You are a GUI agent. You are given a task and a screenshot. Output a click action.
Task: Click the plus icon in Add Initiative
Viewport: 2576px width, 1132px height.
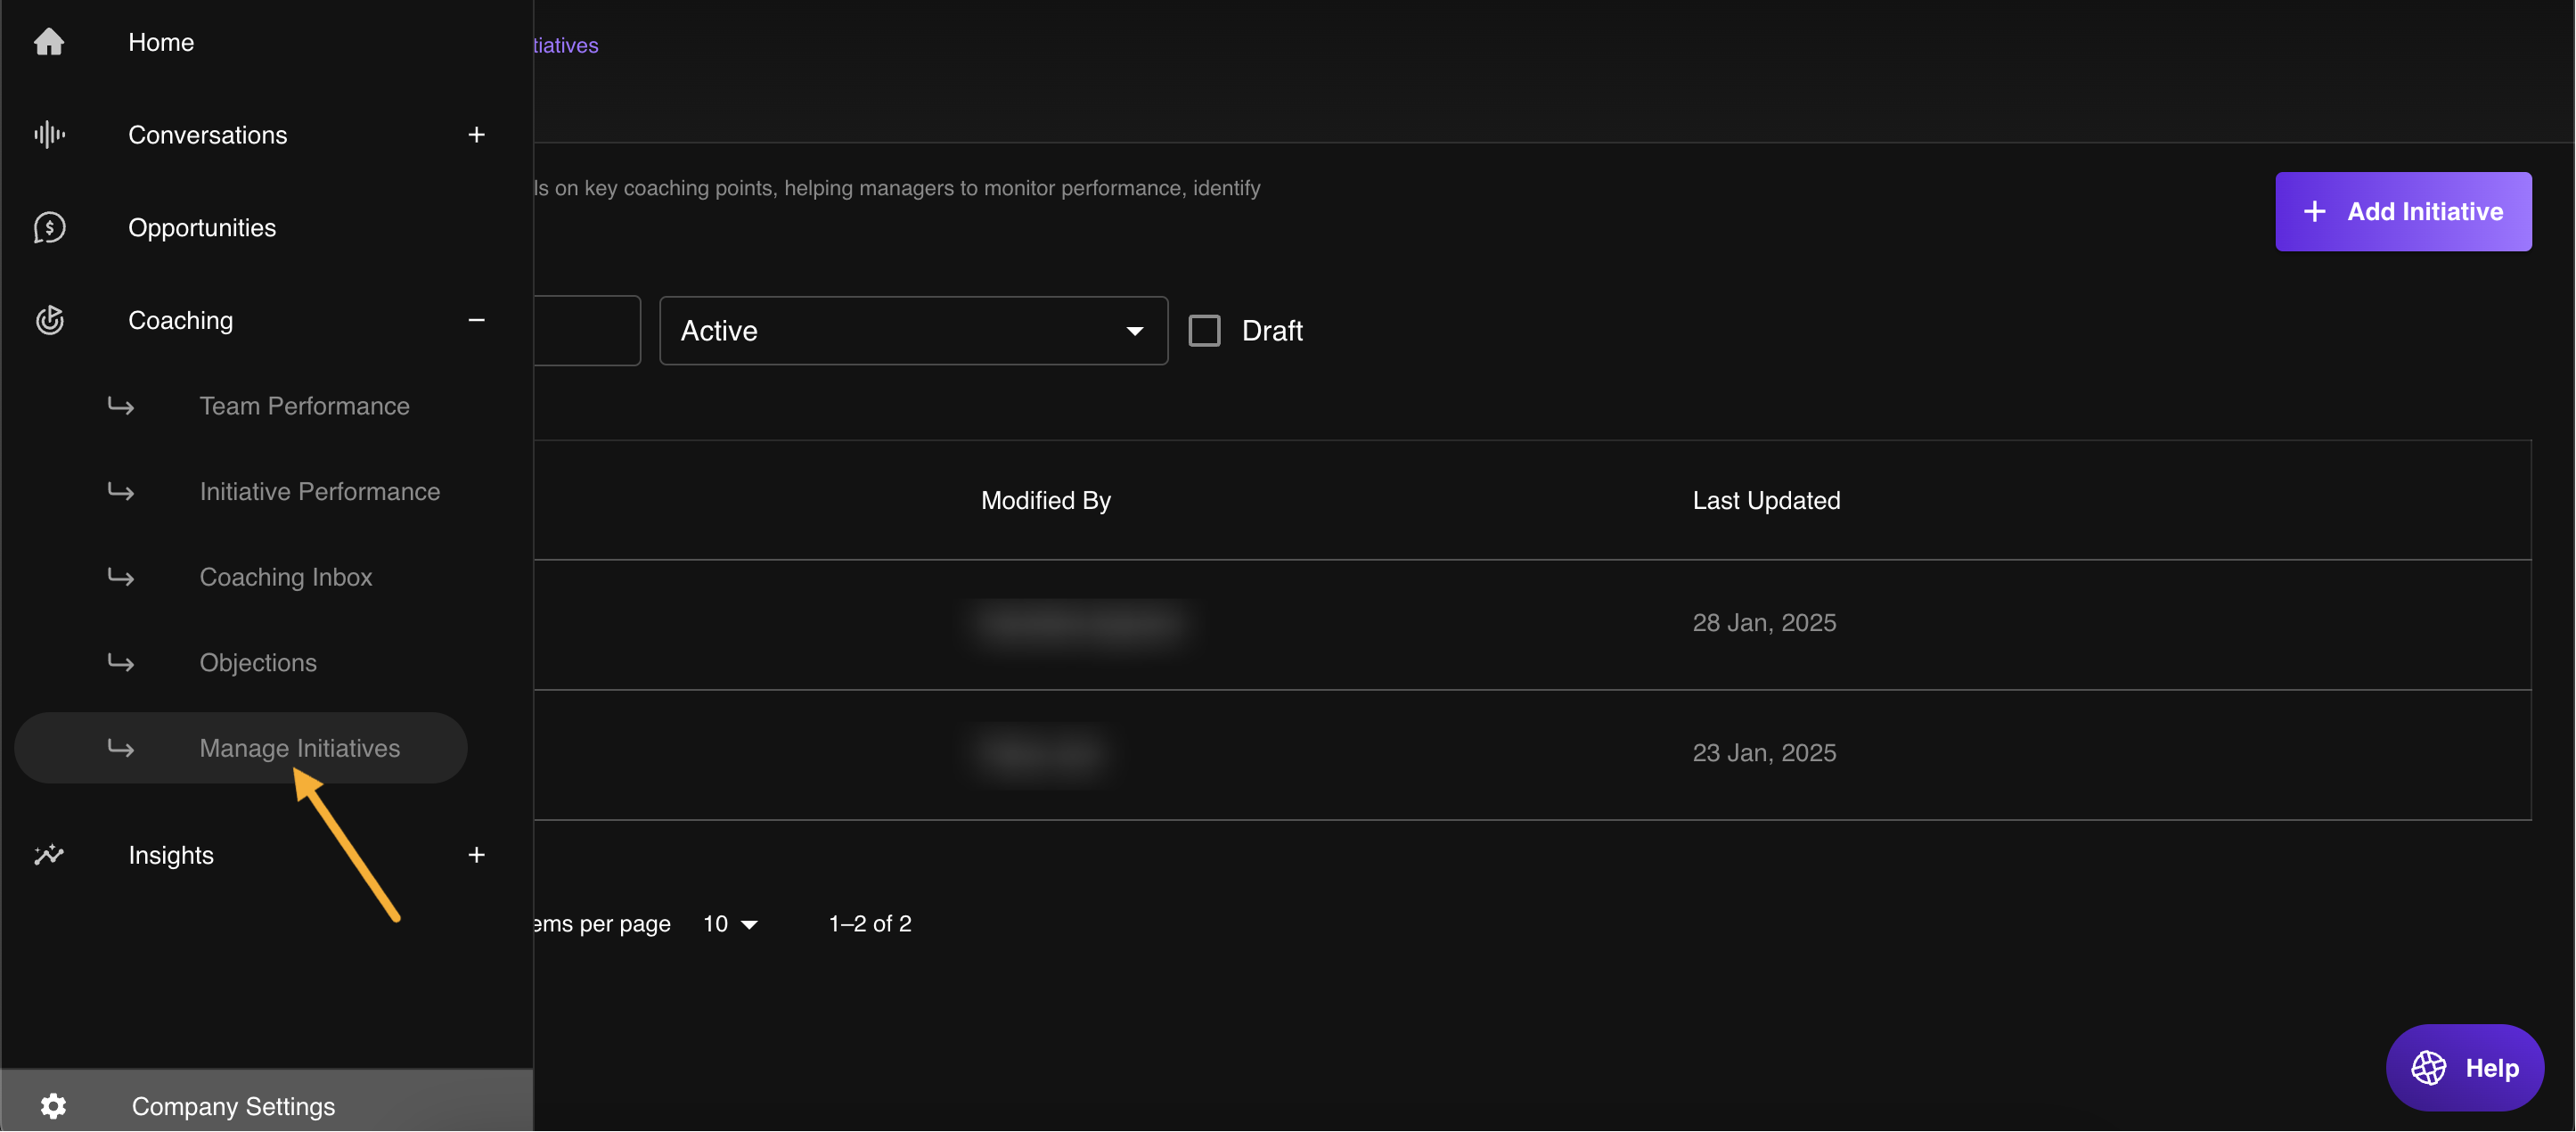coord(2314,212)
